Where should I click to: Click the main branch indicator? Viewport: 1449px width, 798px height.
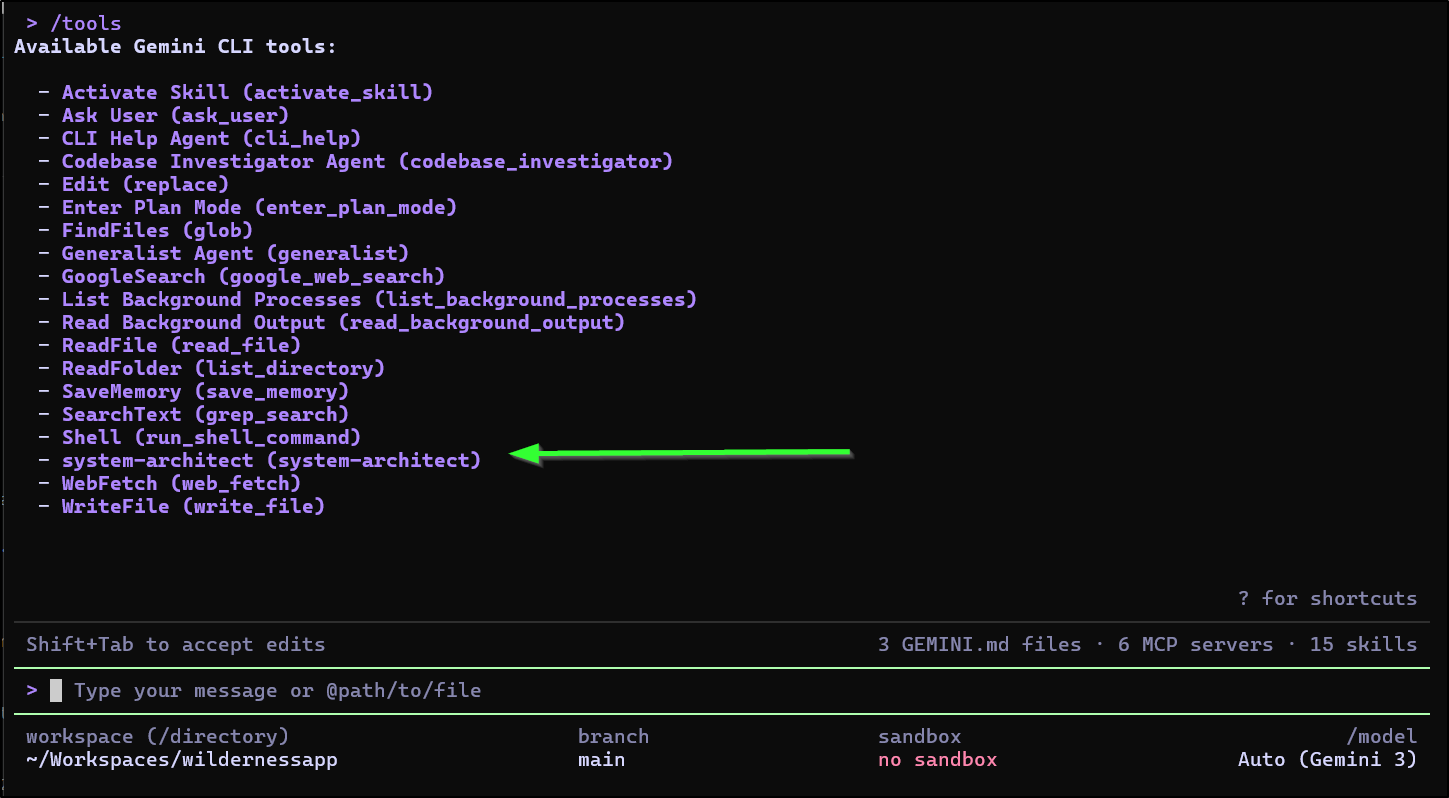601,759
